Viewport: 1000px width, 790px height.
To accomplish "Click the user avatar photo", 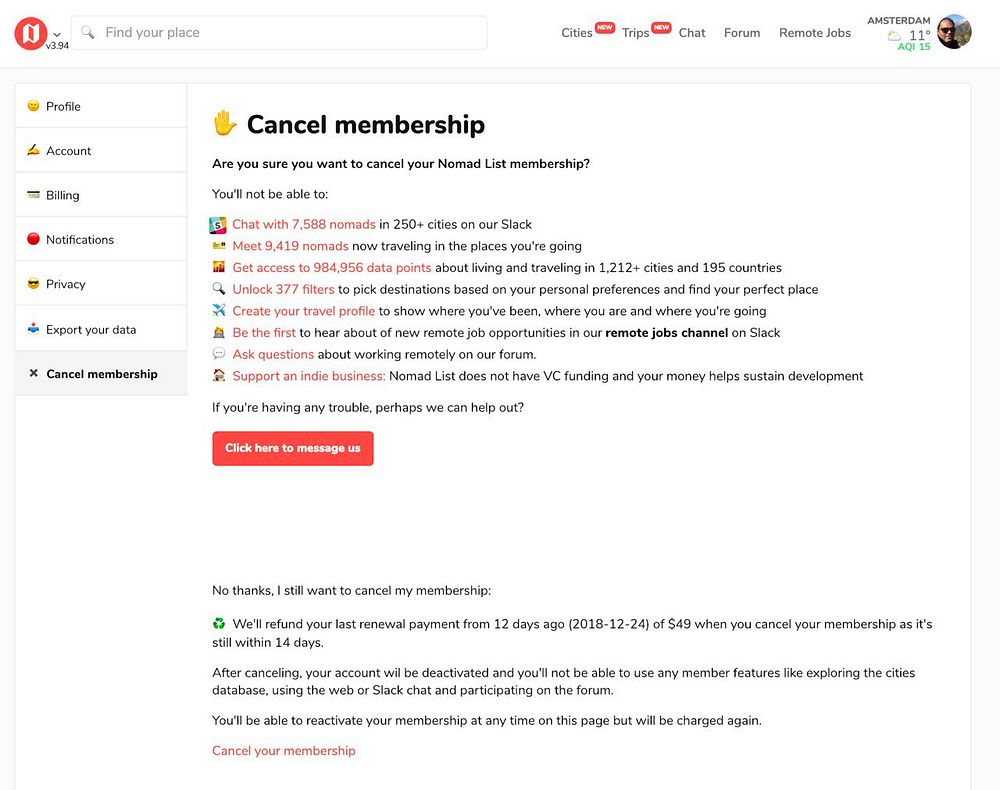I will pyautogui.click(x=954, y=32).
